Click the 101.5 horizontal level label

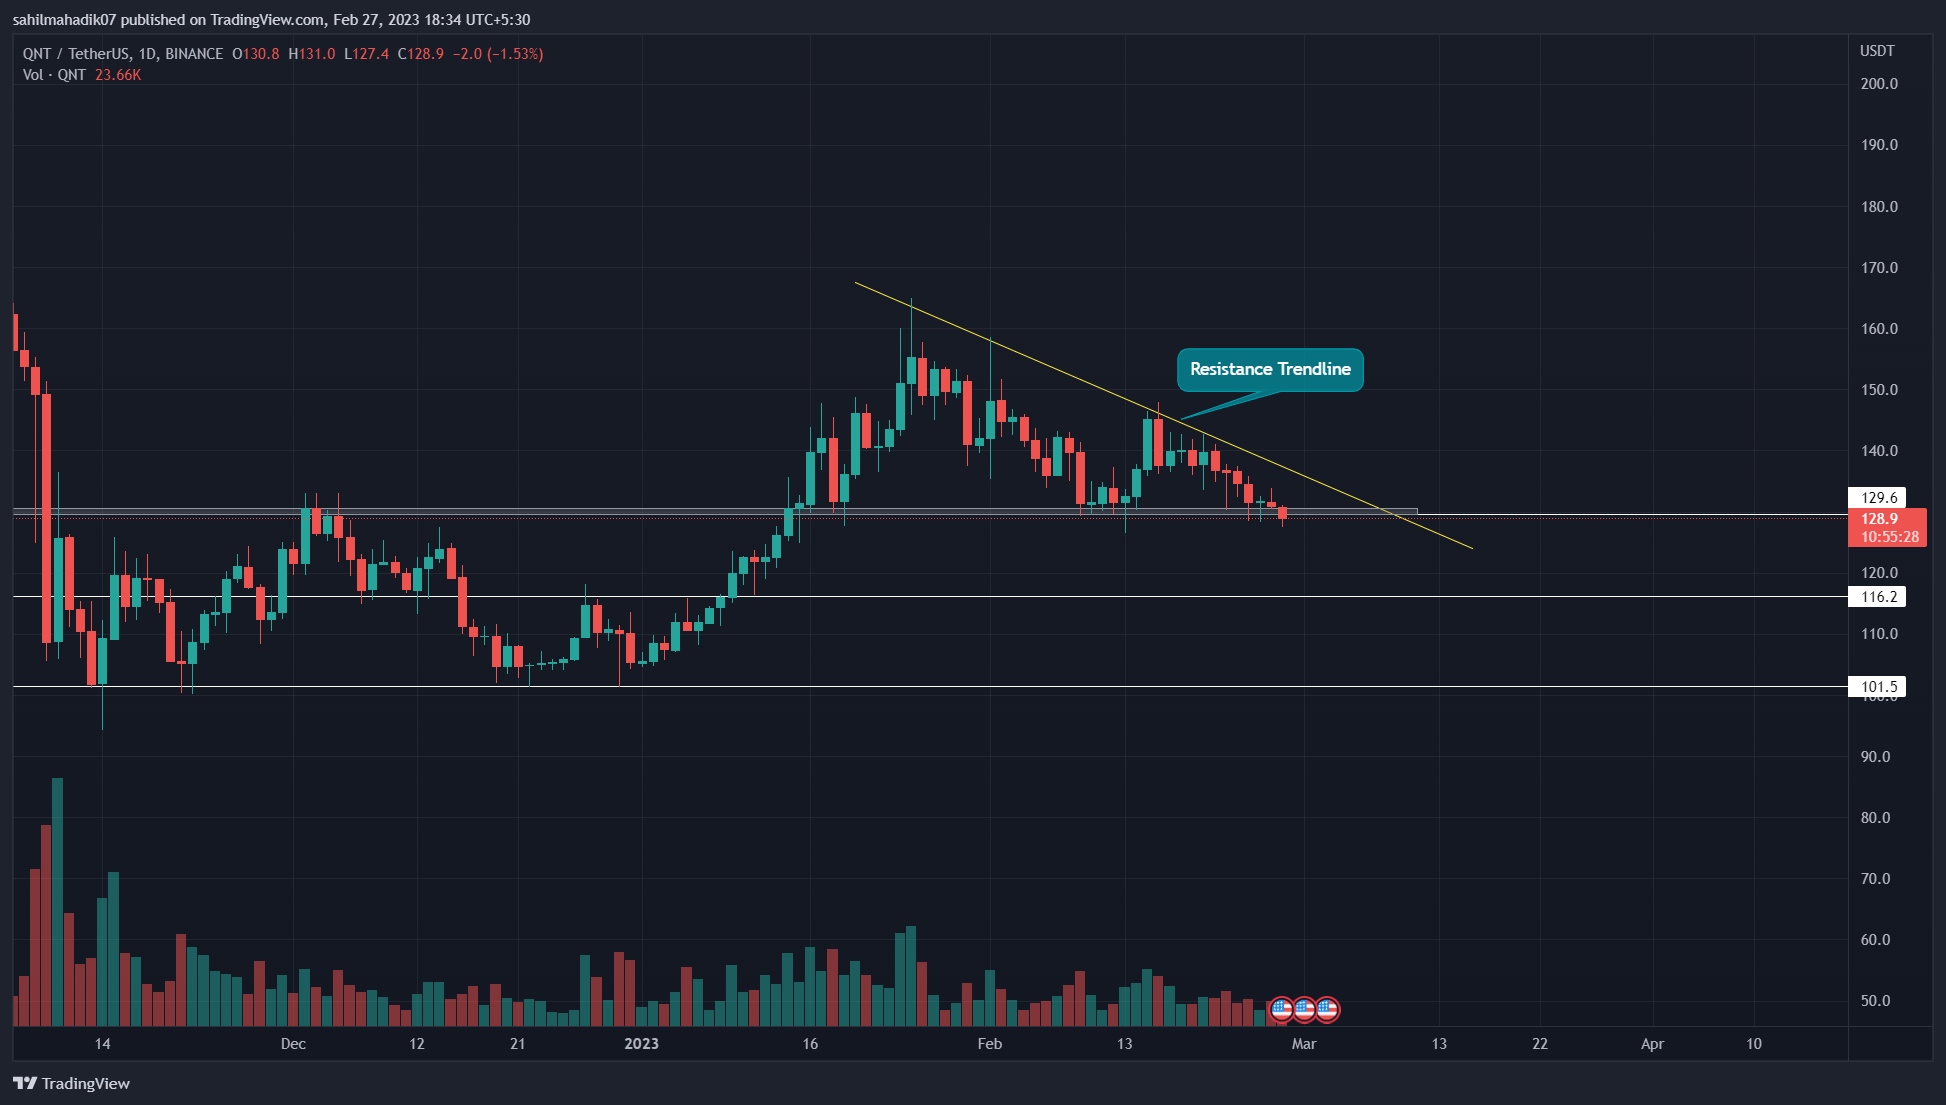(1878, 686)
